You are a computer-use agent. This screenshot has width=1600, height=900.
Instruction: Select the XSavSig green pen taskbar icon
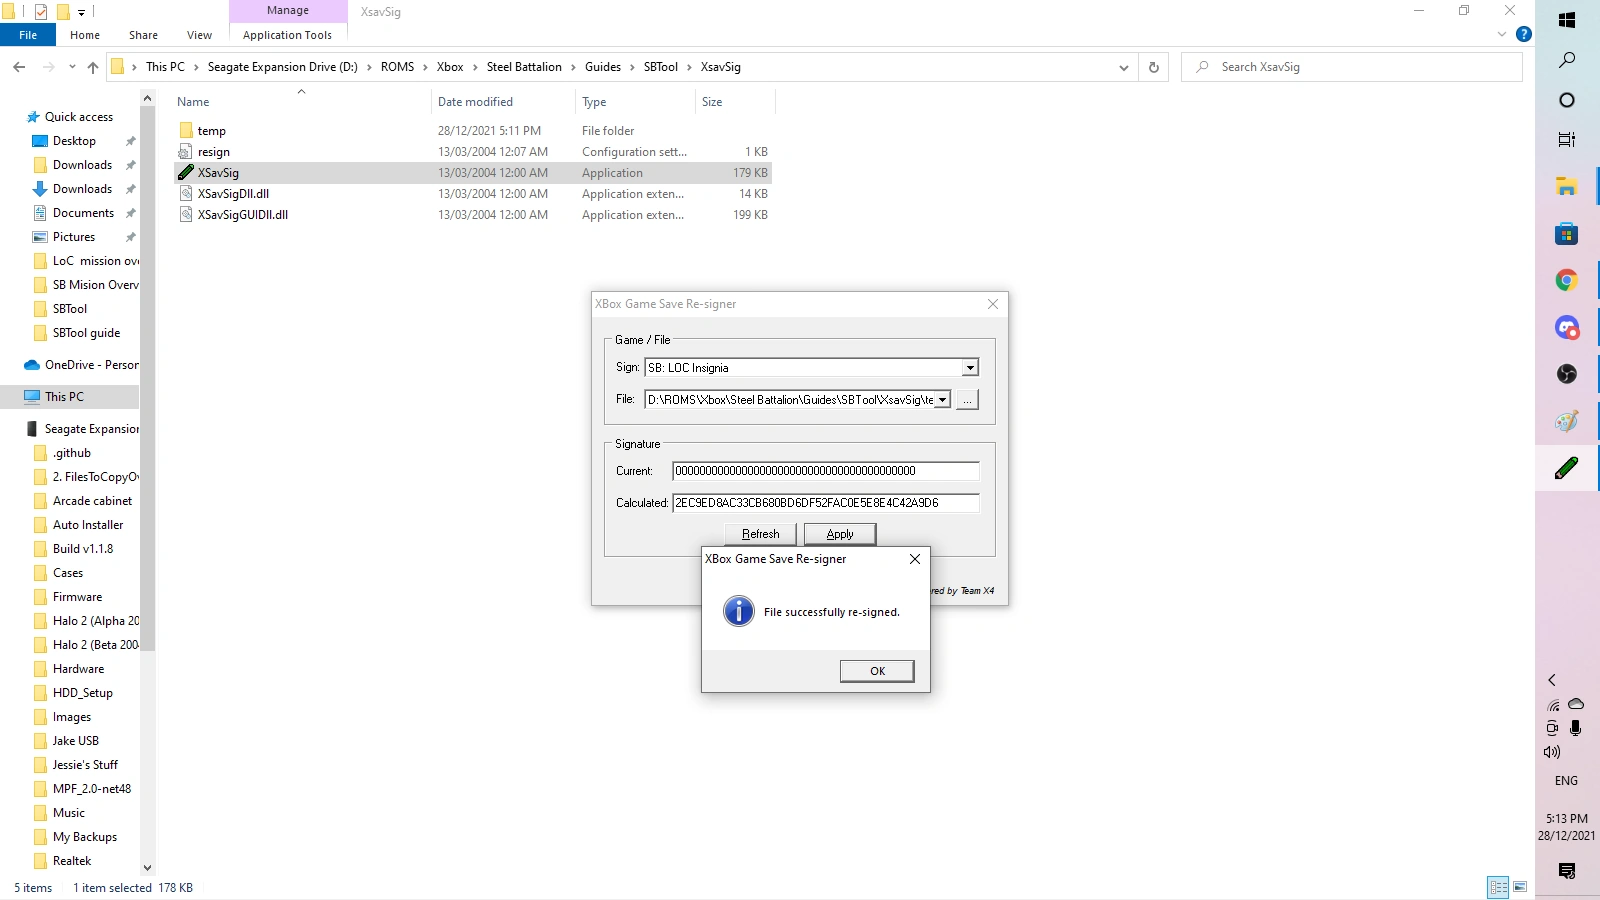pyautogui.click(x=1567, y=467)
